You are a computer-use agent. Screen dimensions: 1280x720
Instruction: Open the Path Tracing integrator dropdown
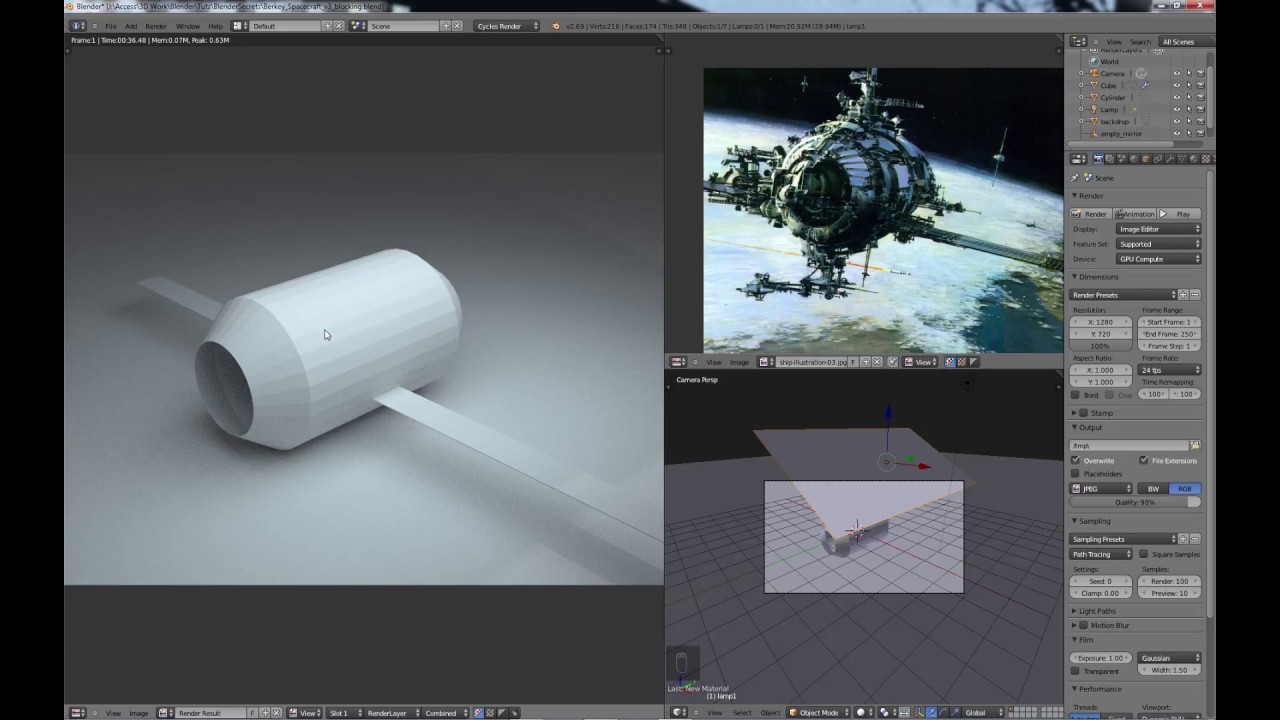point(1101,554)
